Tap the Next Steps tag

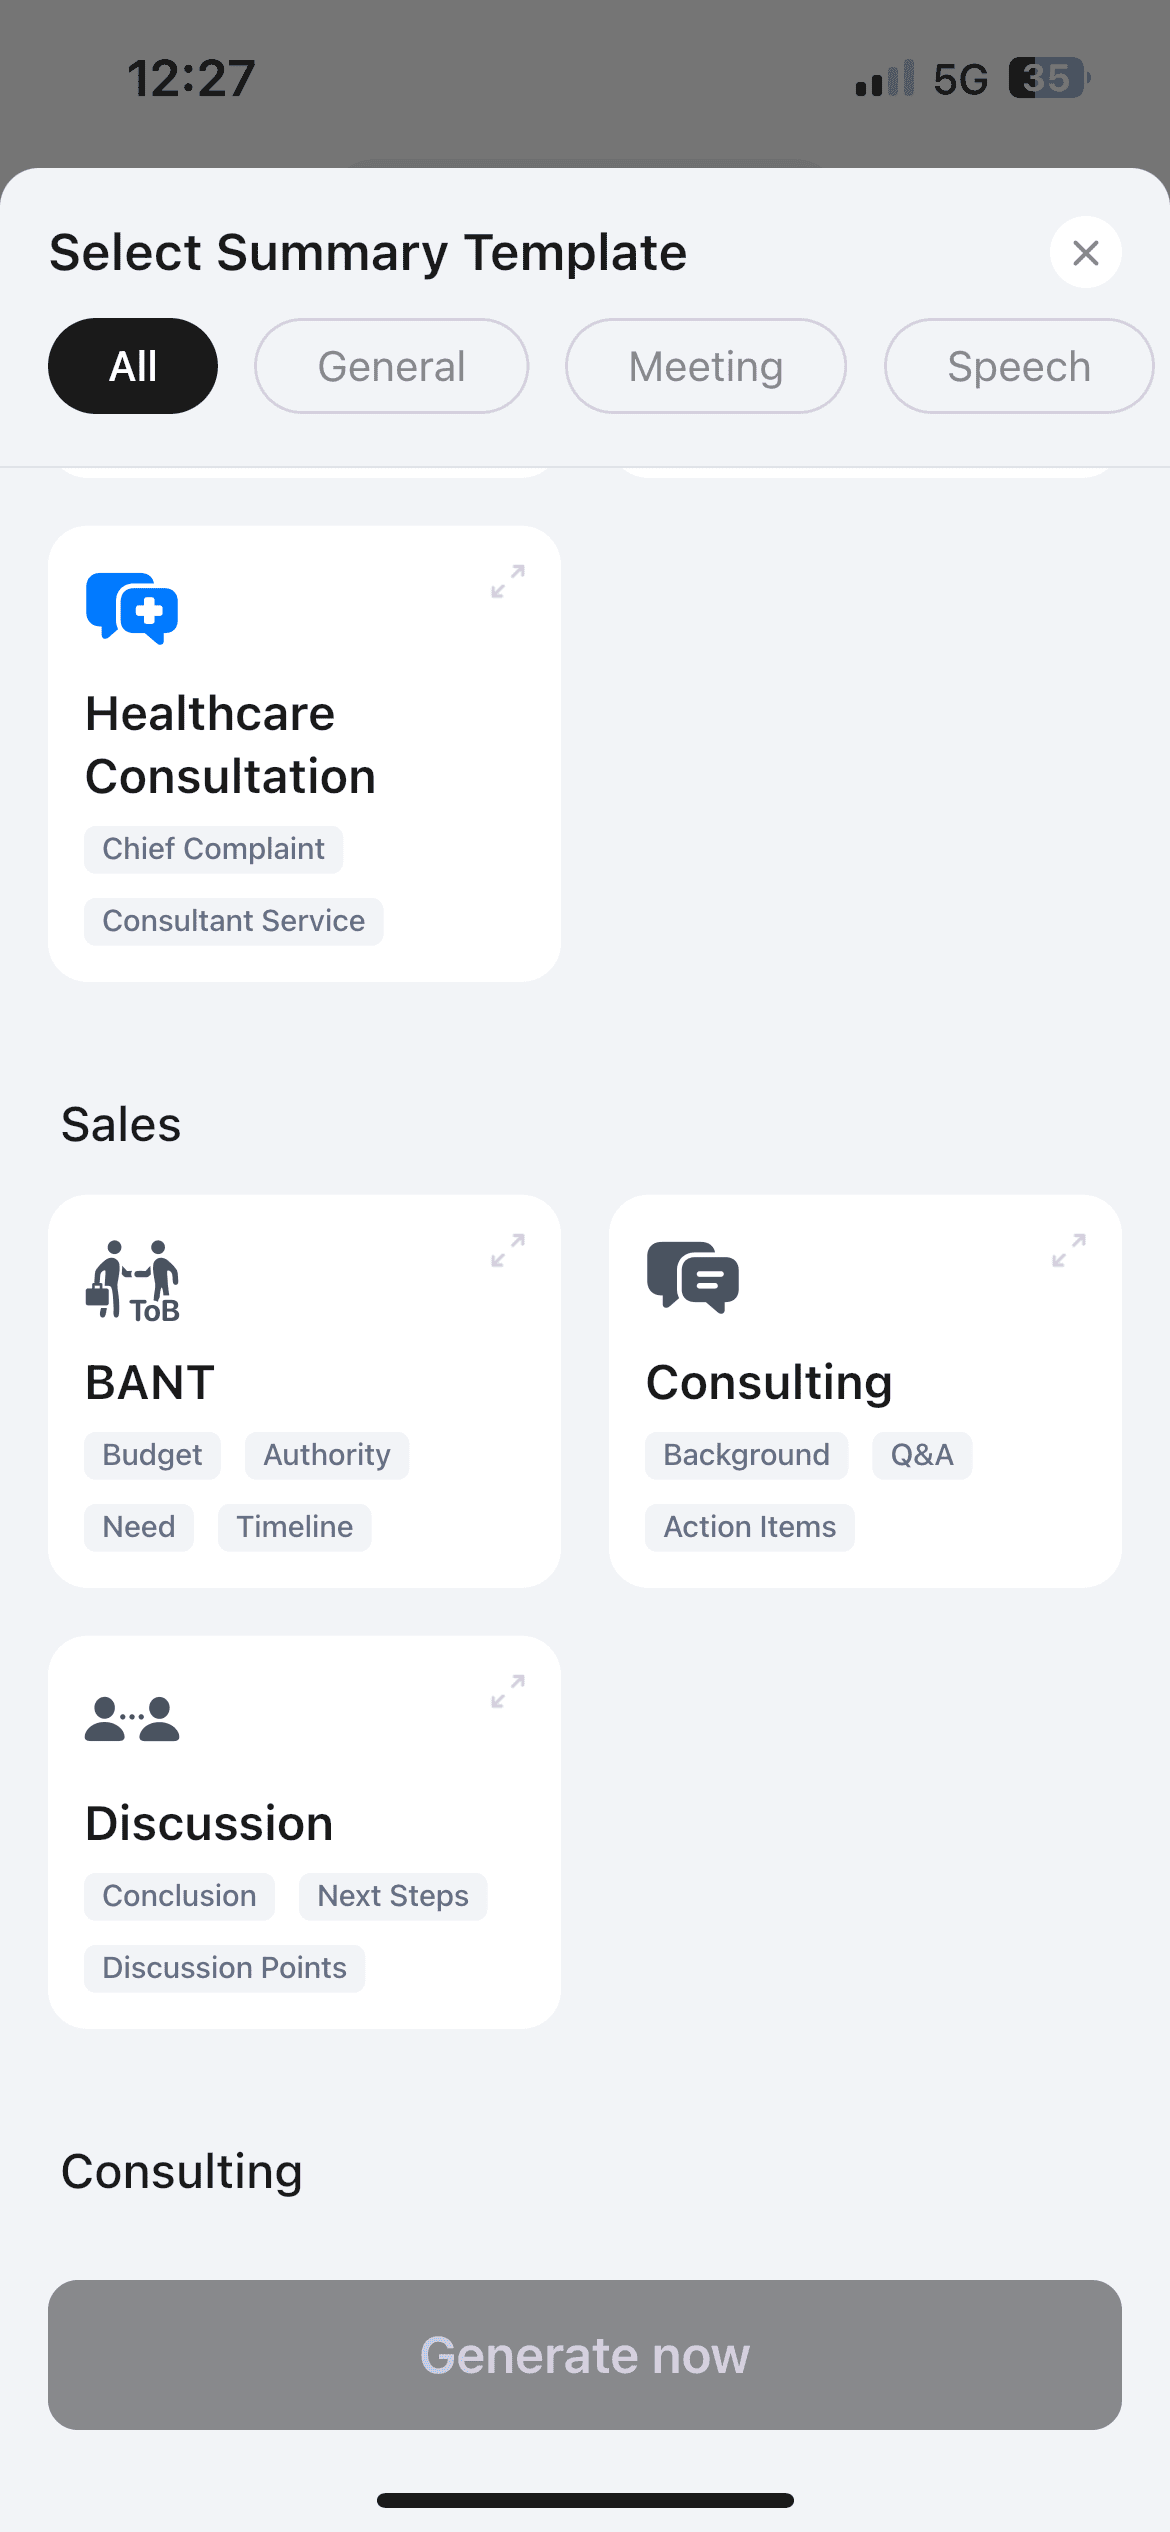pyautogui.click(x=392, y=1896)
